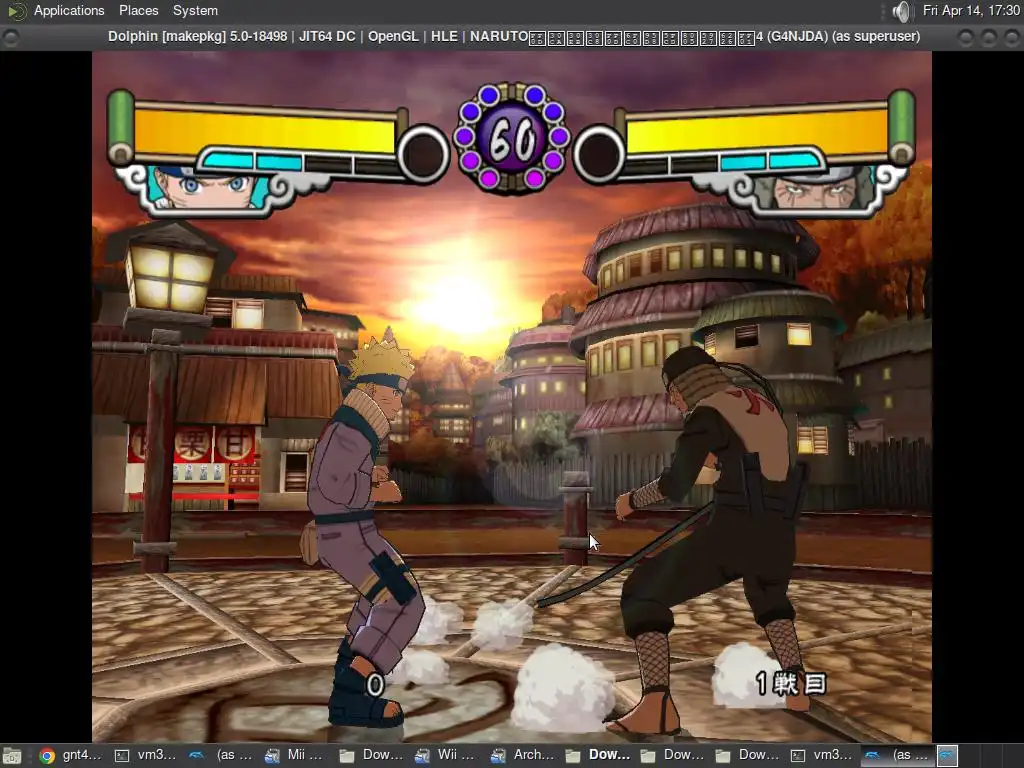Click the icon-only Dolphin button ending the taskbar
Image resolution: width=1024 pixels, height=768 pixels.
(x=948, y=756)
